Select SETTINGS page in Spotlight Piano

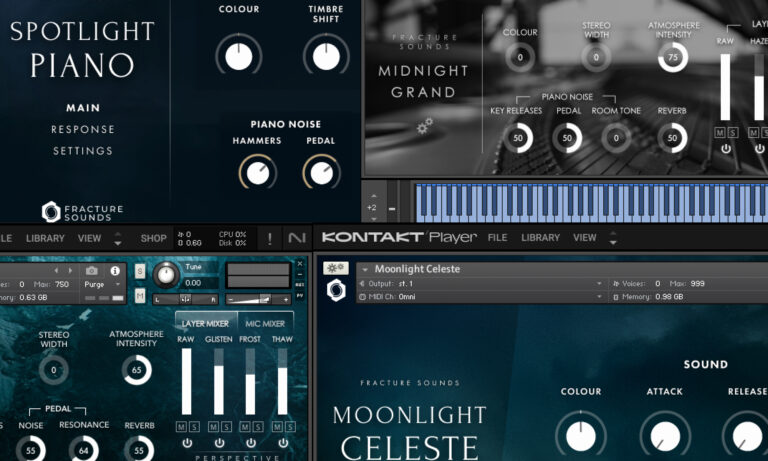(83, 151)
